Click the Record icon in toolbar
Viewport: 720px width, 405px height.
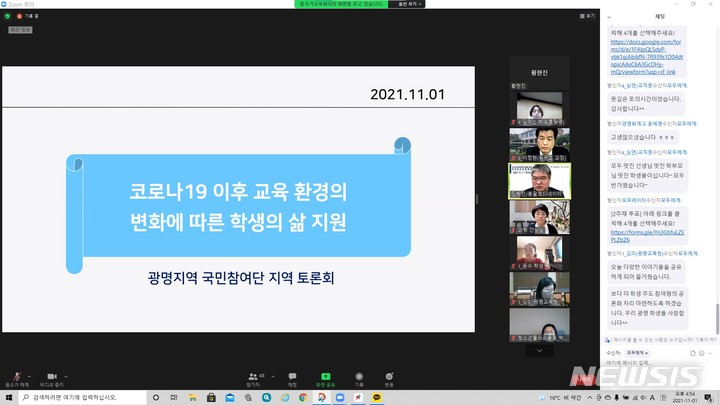click(x=359, y=379)
